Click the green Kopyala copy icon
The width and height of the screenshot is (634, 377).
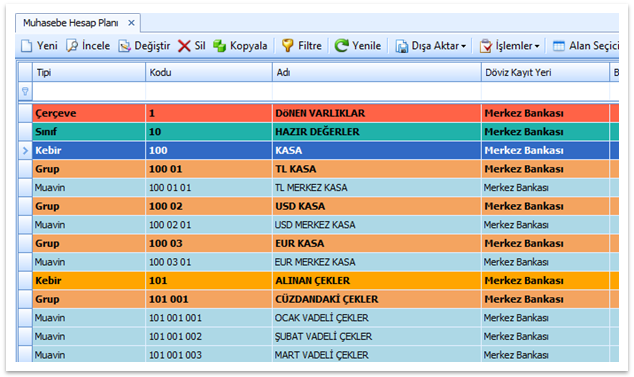coord(220,46)
